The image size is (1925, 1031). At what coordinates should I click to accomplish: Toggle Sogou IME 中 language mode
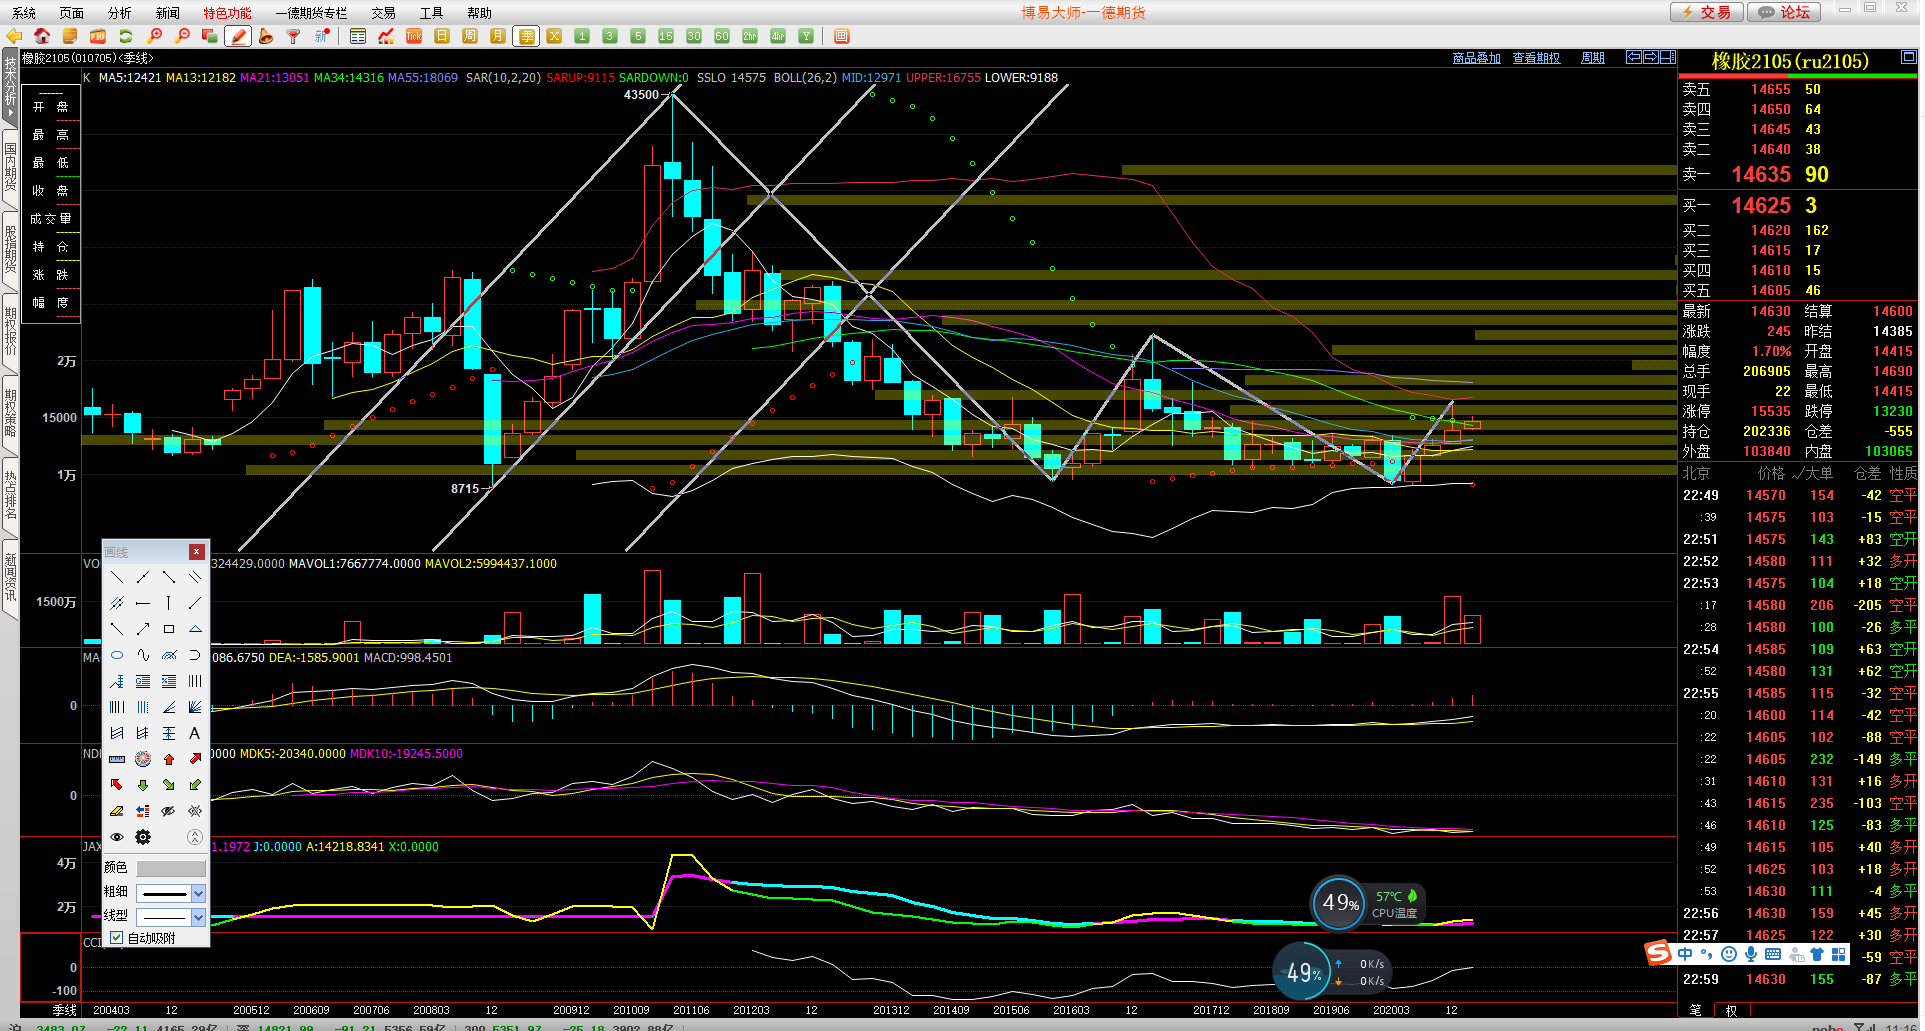coord(1685,954)
